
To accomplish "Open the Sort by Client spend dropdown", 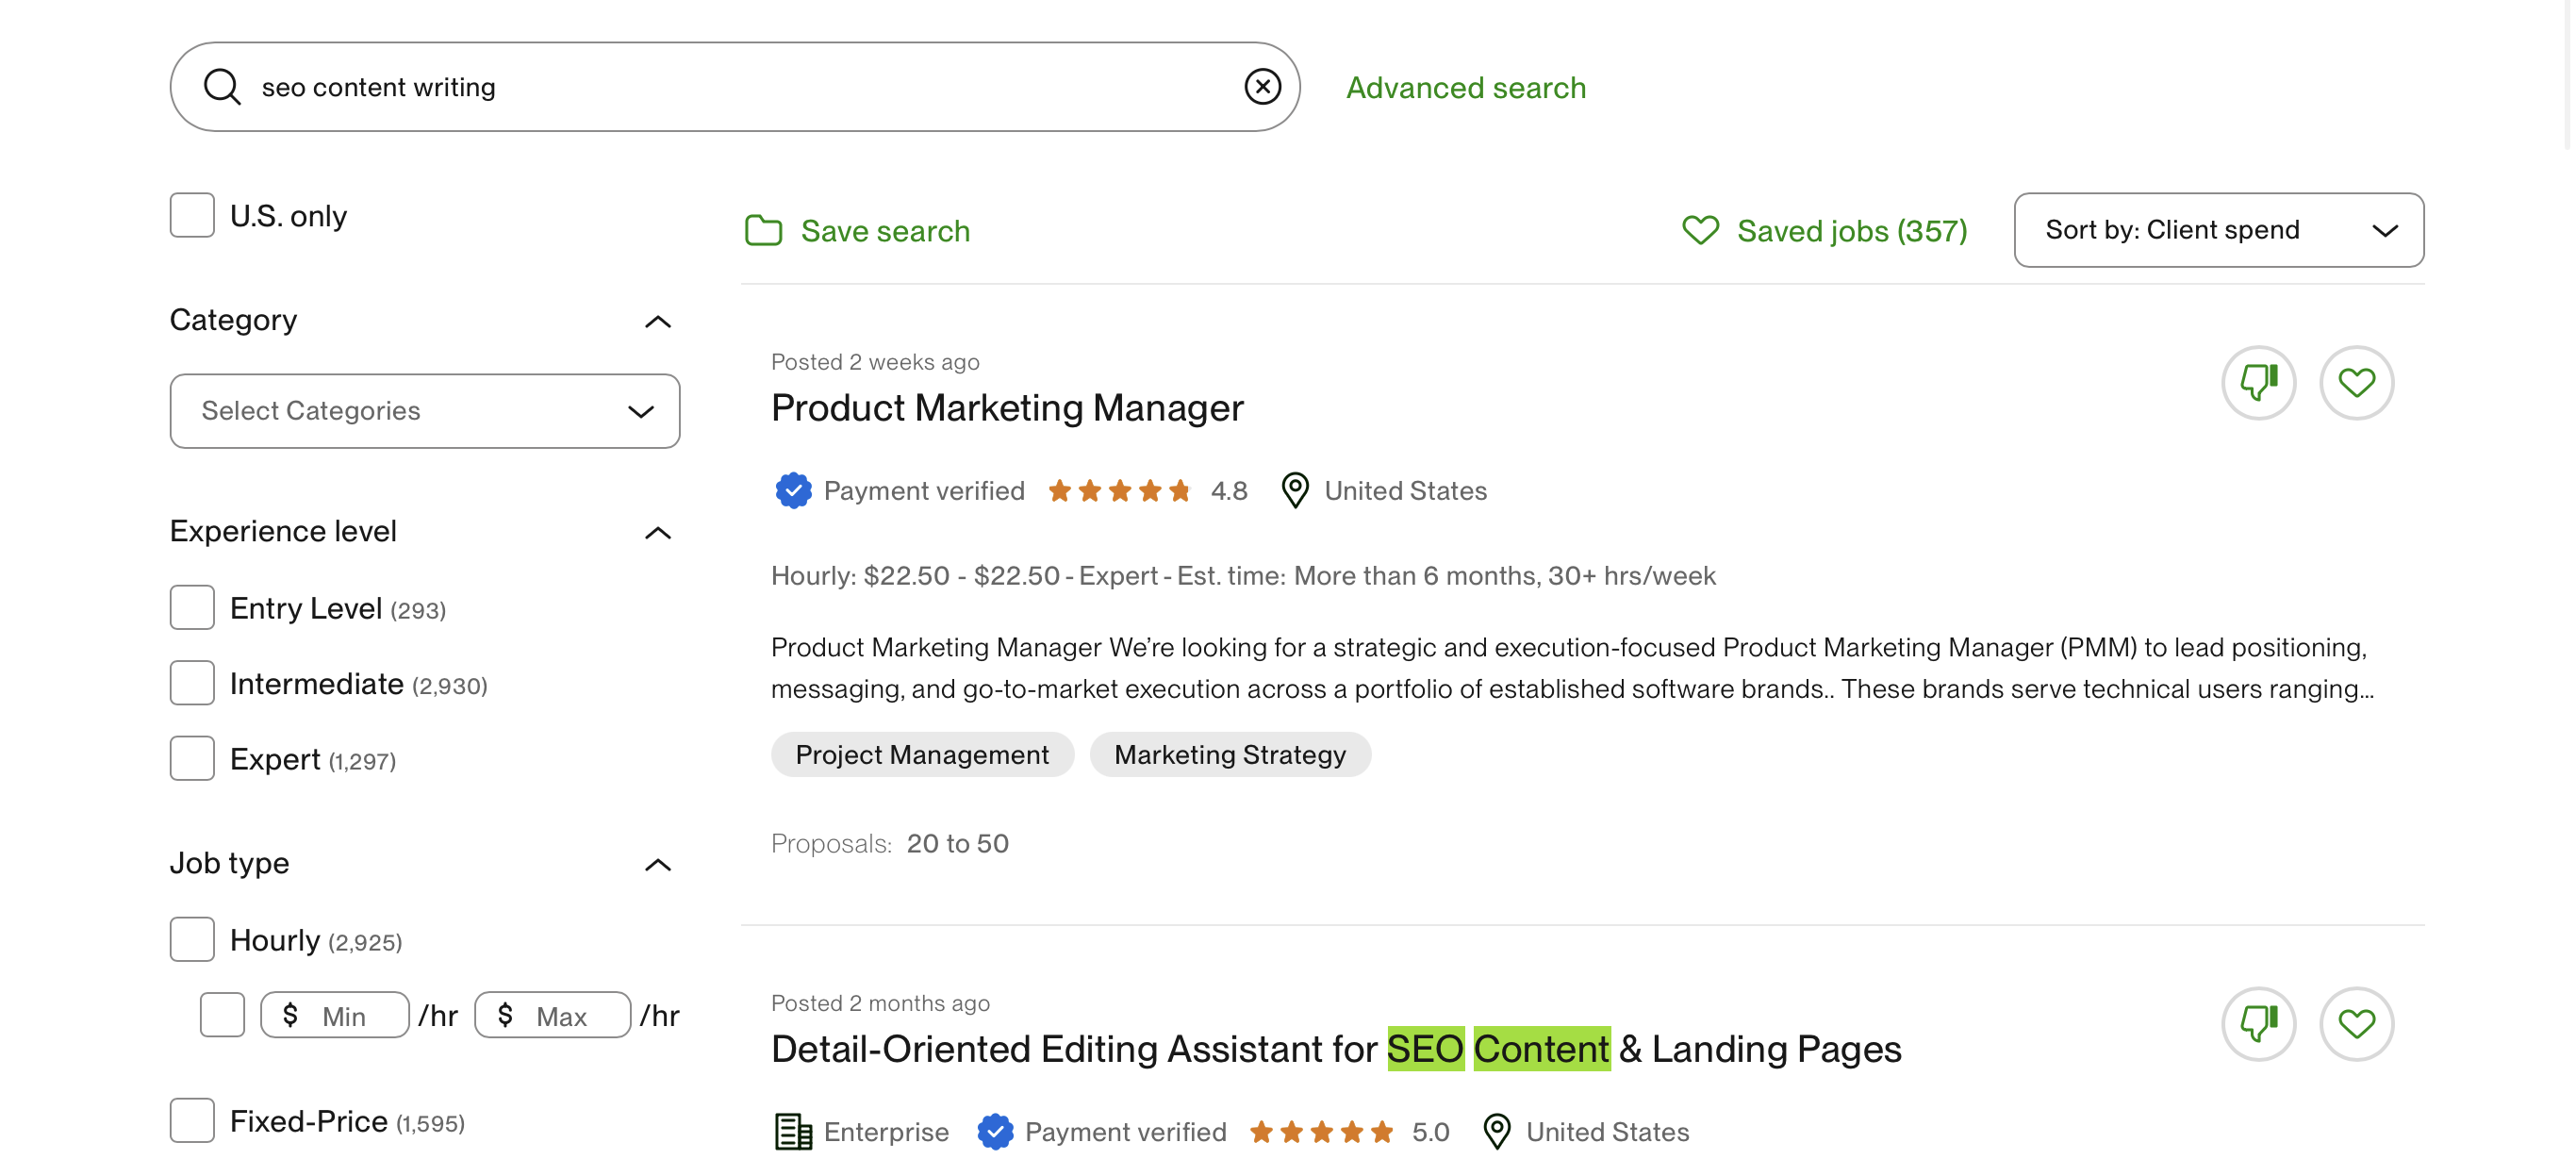I will pyautogui.click(x=2218, y=230).
